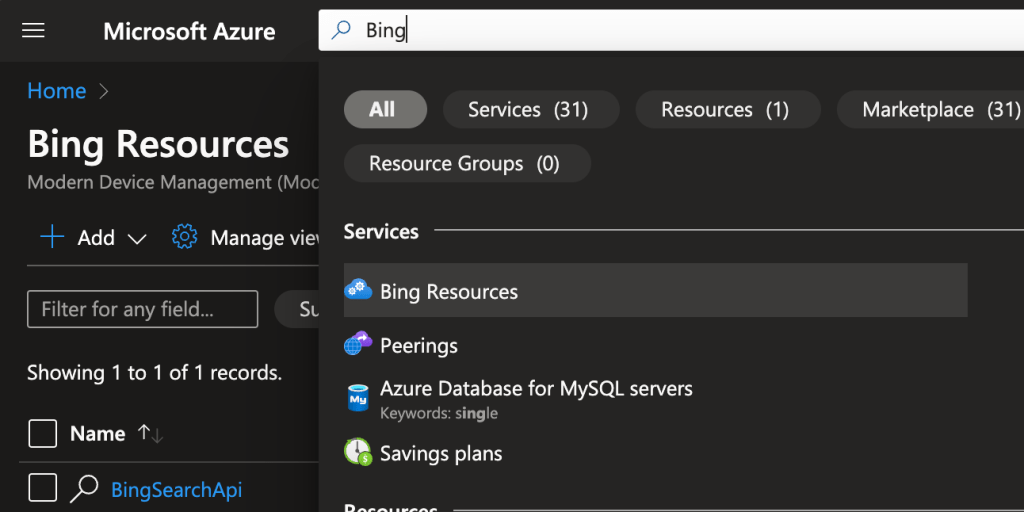
Task: Click the search magnifier icon in search bar
Action: (x=341, y=30)
